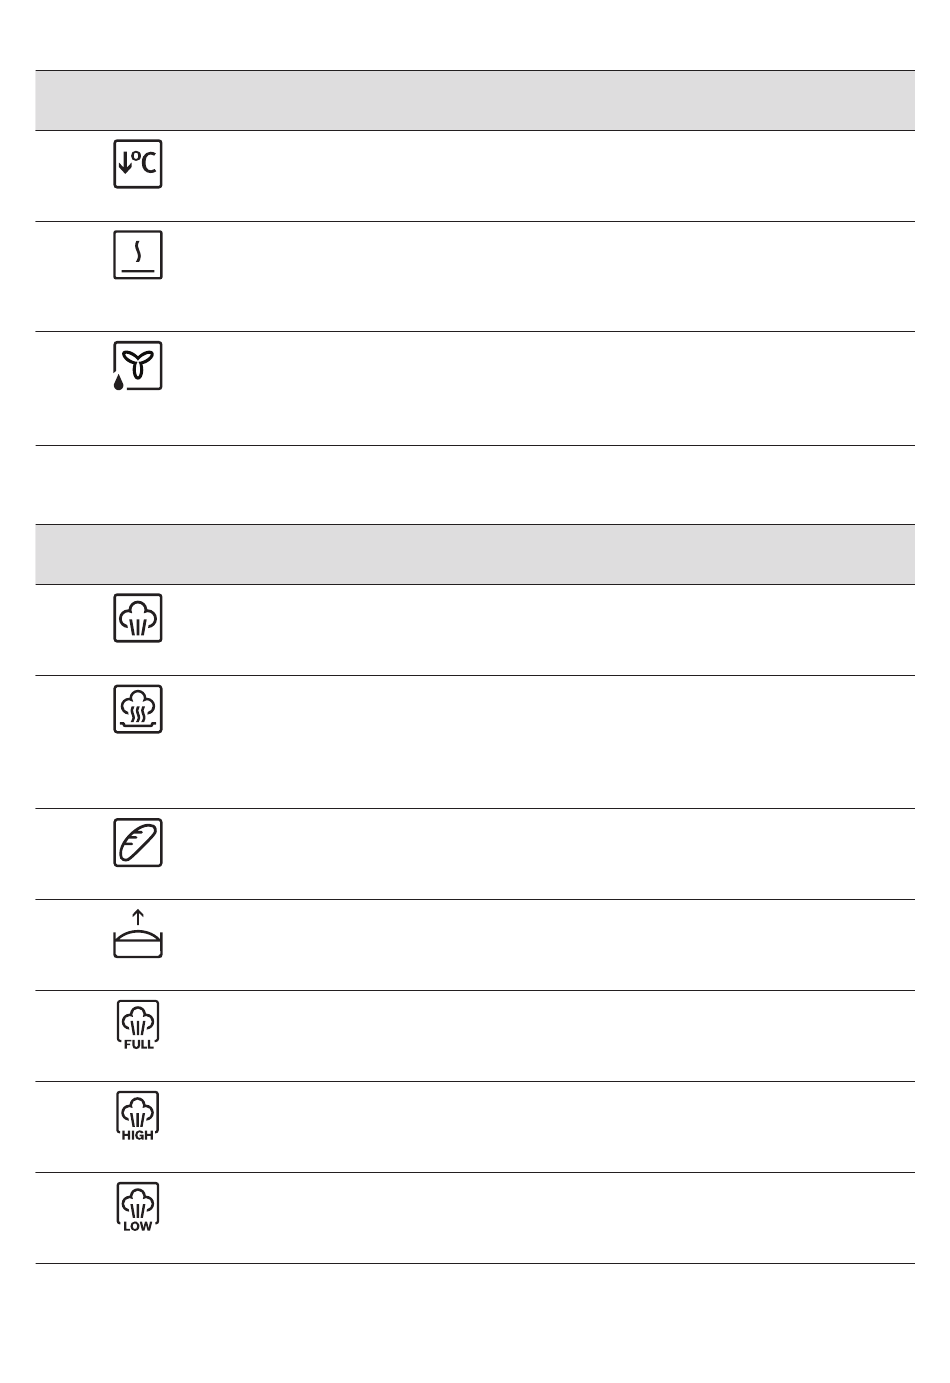Click the gray header bar of upper table
The width and height of the screenshot is (950, 1383).
(x=475, y=100)
